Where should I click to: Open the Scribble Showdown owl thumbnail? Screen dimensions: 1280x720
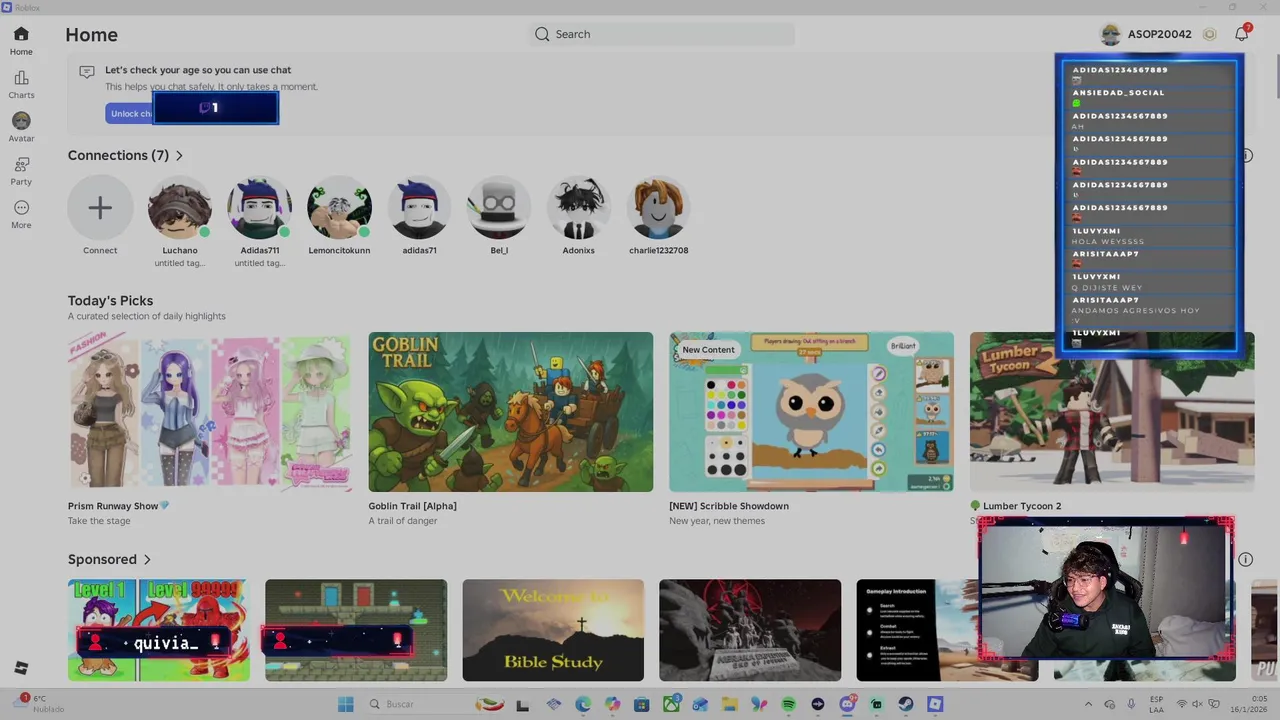(x=811, y=412)
